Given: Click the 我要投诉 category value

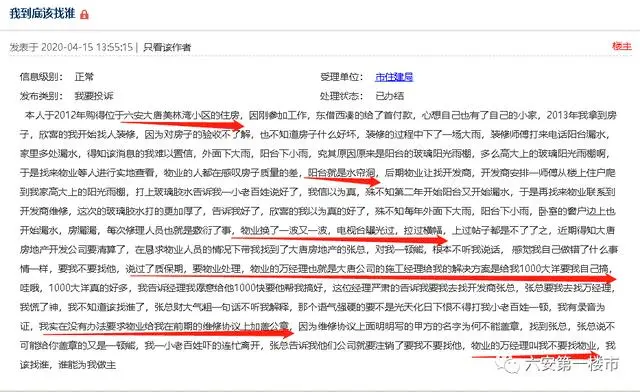Looking at the screenshot, I should tap(94, 96).
